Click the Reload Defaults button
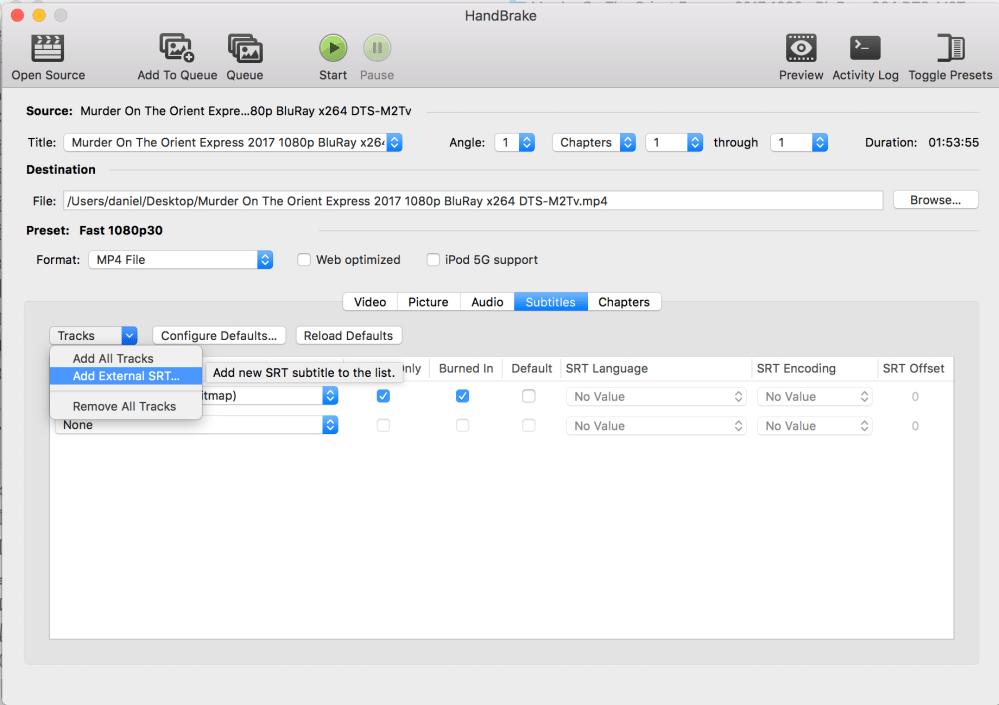This screenshot has width=999, height=705. coord(349,336)
